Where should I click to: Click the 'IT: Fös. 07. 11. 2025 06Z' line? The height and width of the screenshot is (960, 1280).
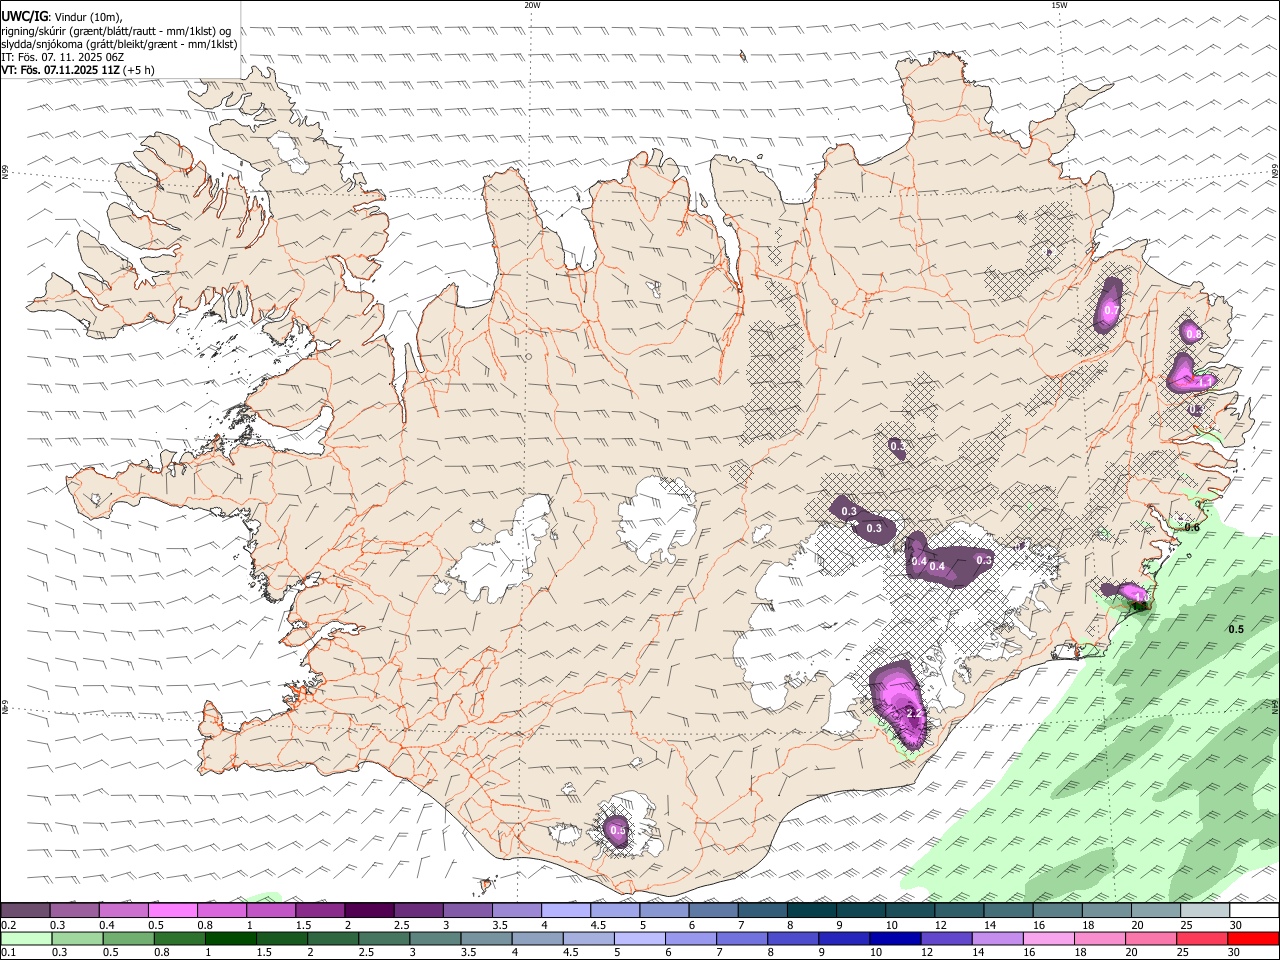63,57
